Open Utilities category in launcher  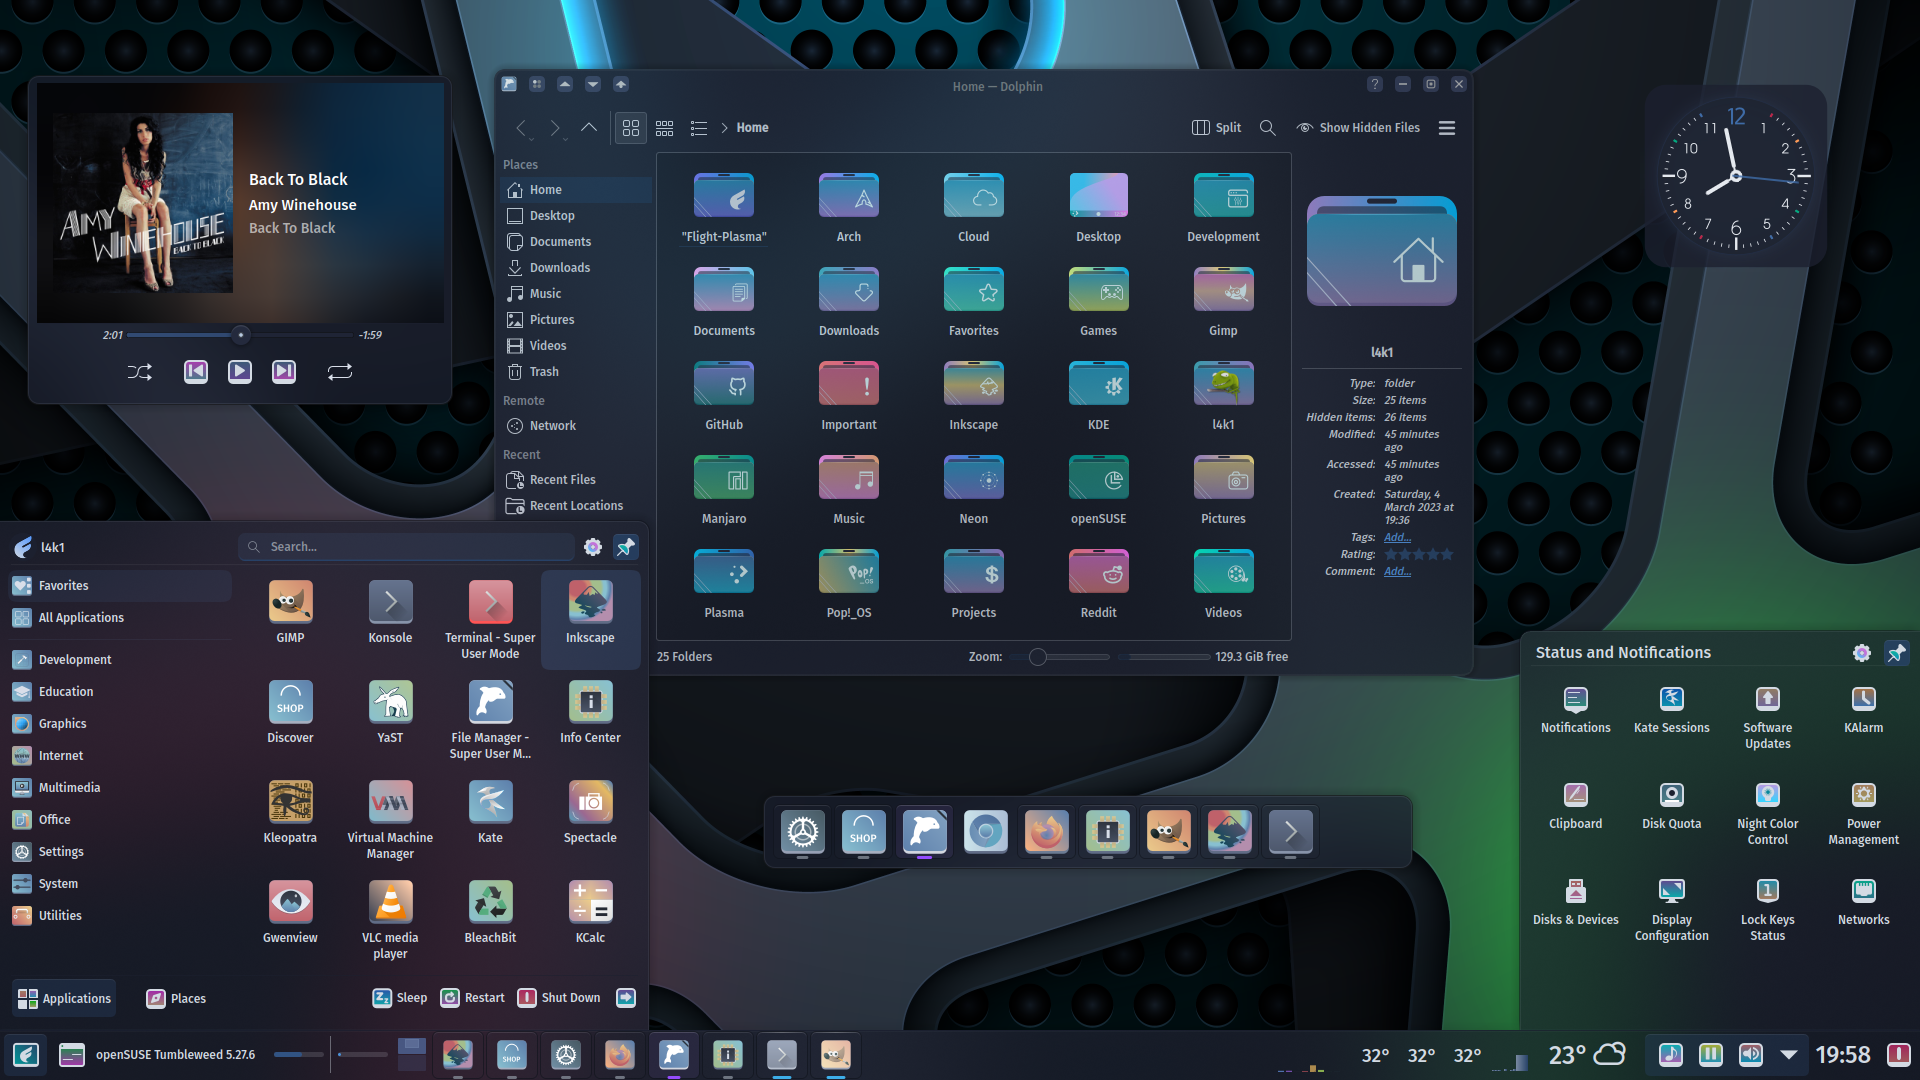tap(120, 916)
